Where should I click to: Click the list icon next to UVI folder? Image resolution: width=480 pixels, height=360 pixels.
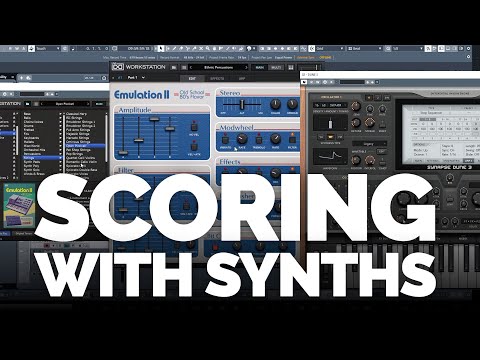(x=184, y=67)
